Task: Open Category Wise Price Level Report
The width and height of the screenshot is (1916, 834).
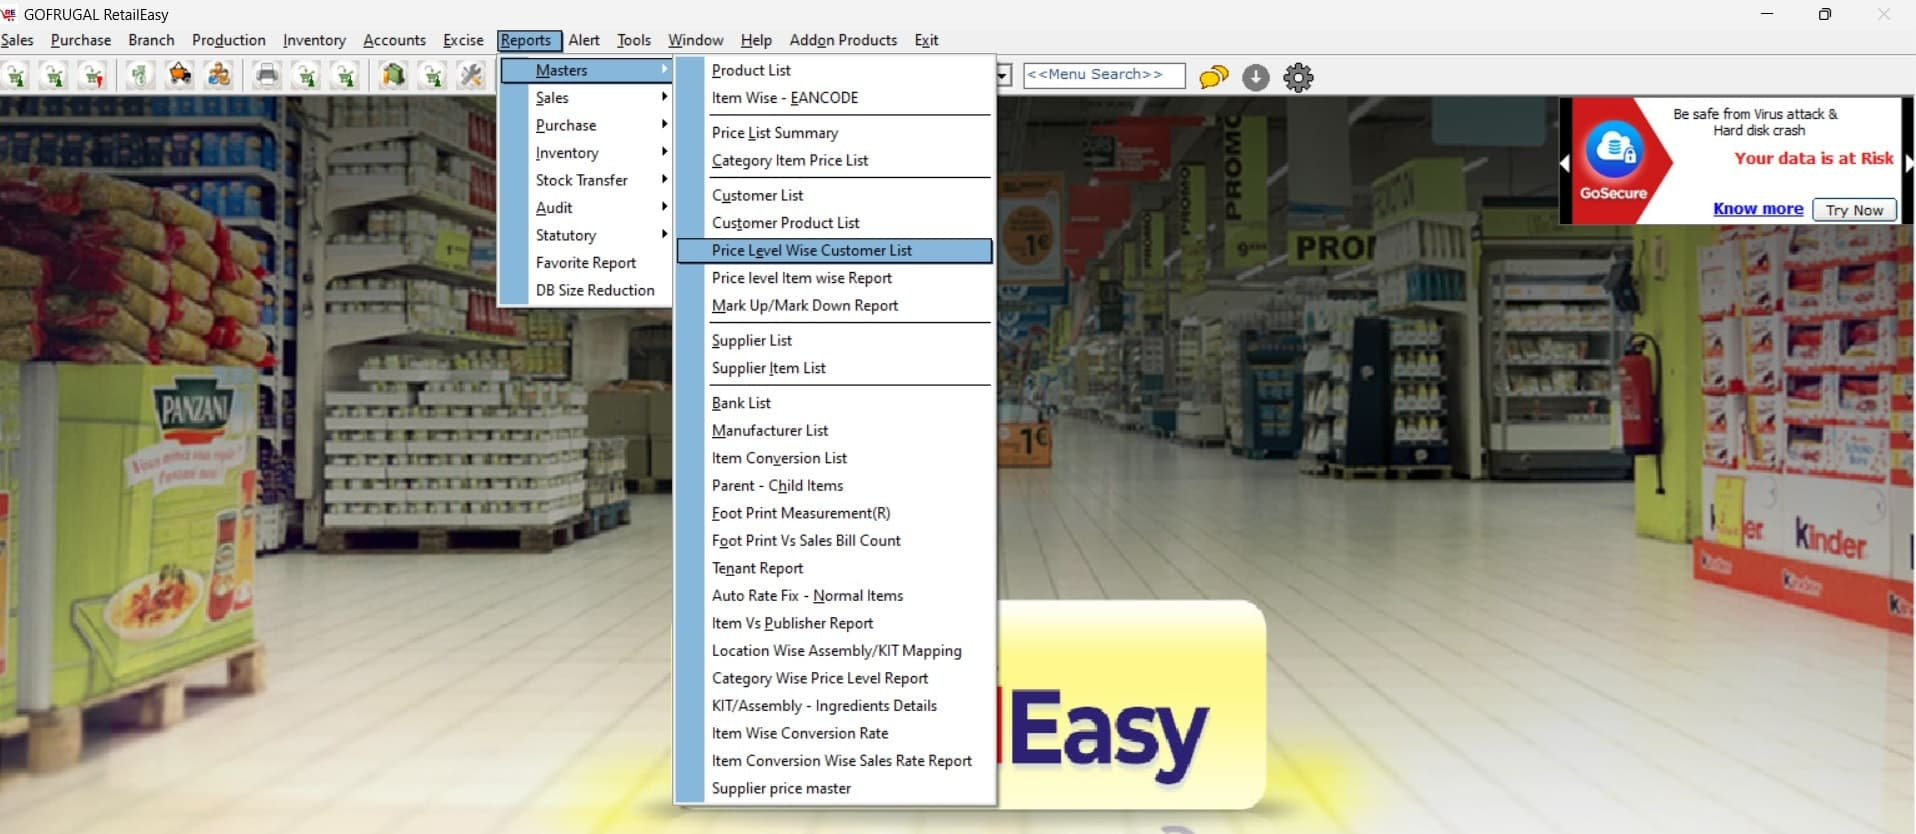Action: click(834, 678)
